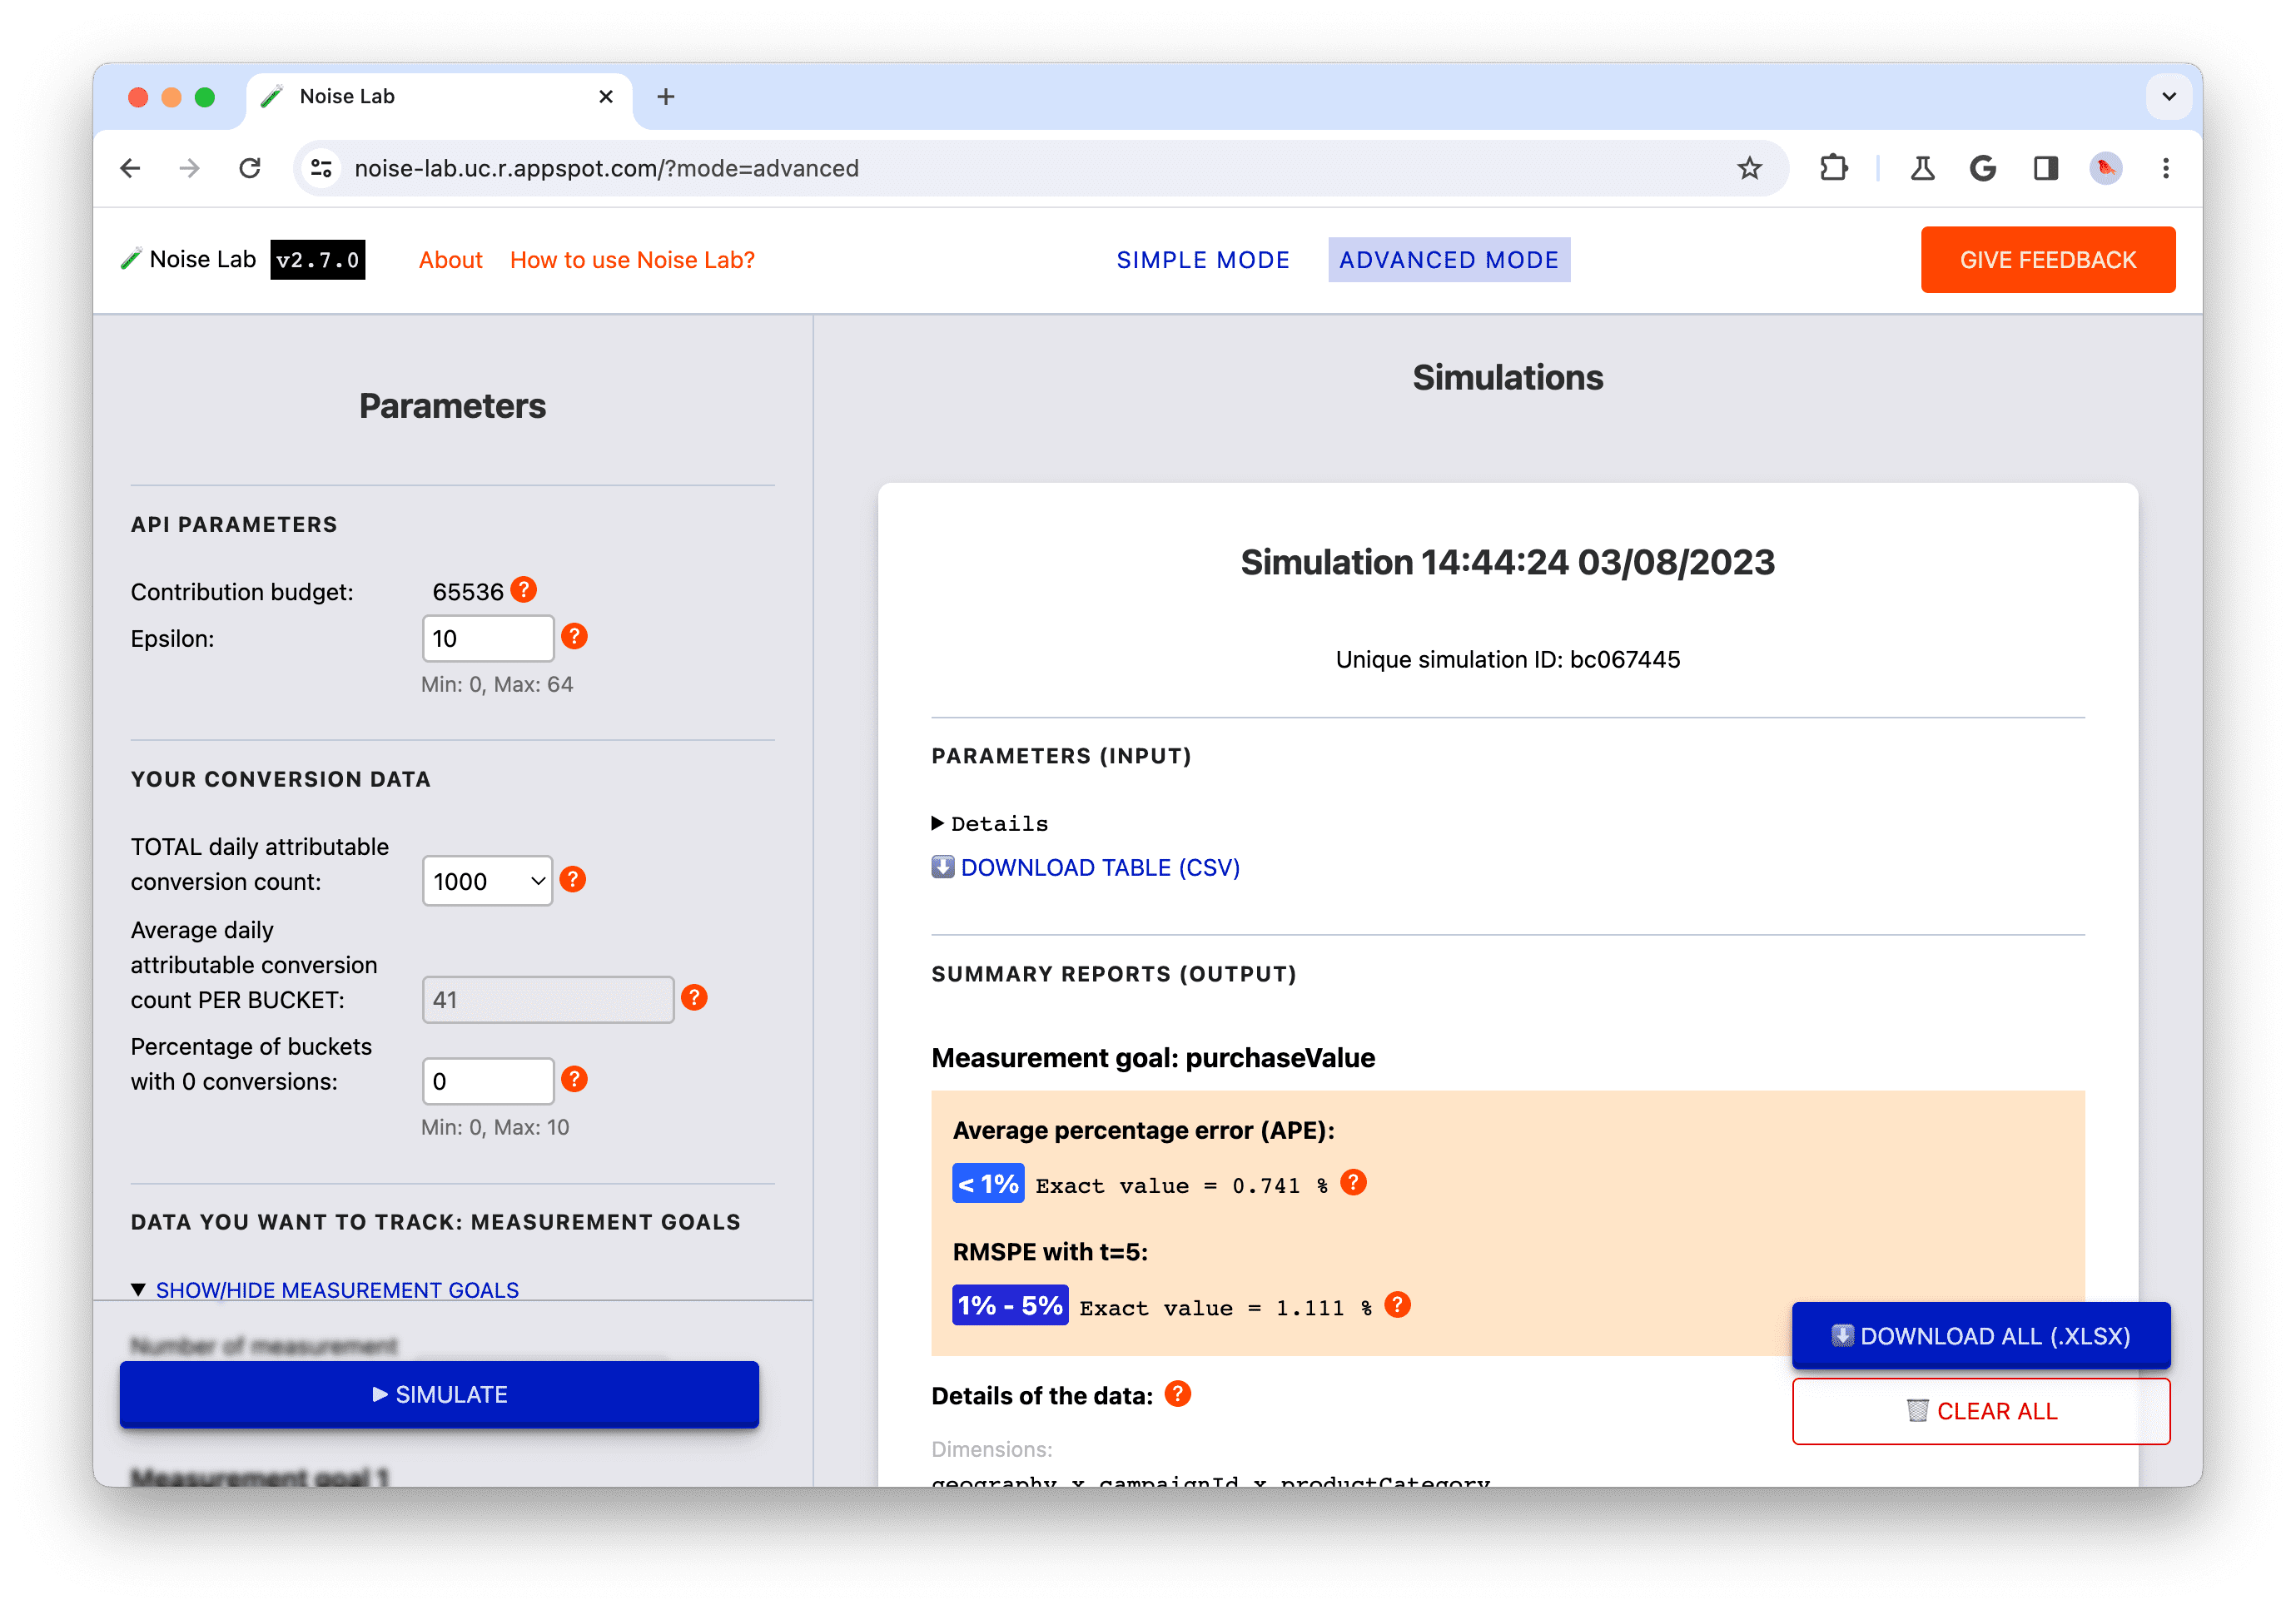Click the browser reload icon
Screen dimensions: 2296x1610
point(253,169)
